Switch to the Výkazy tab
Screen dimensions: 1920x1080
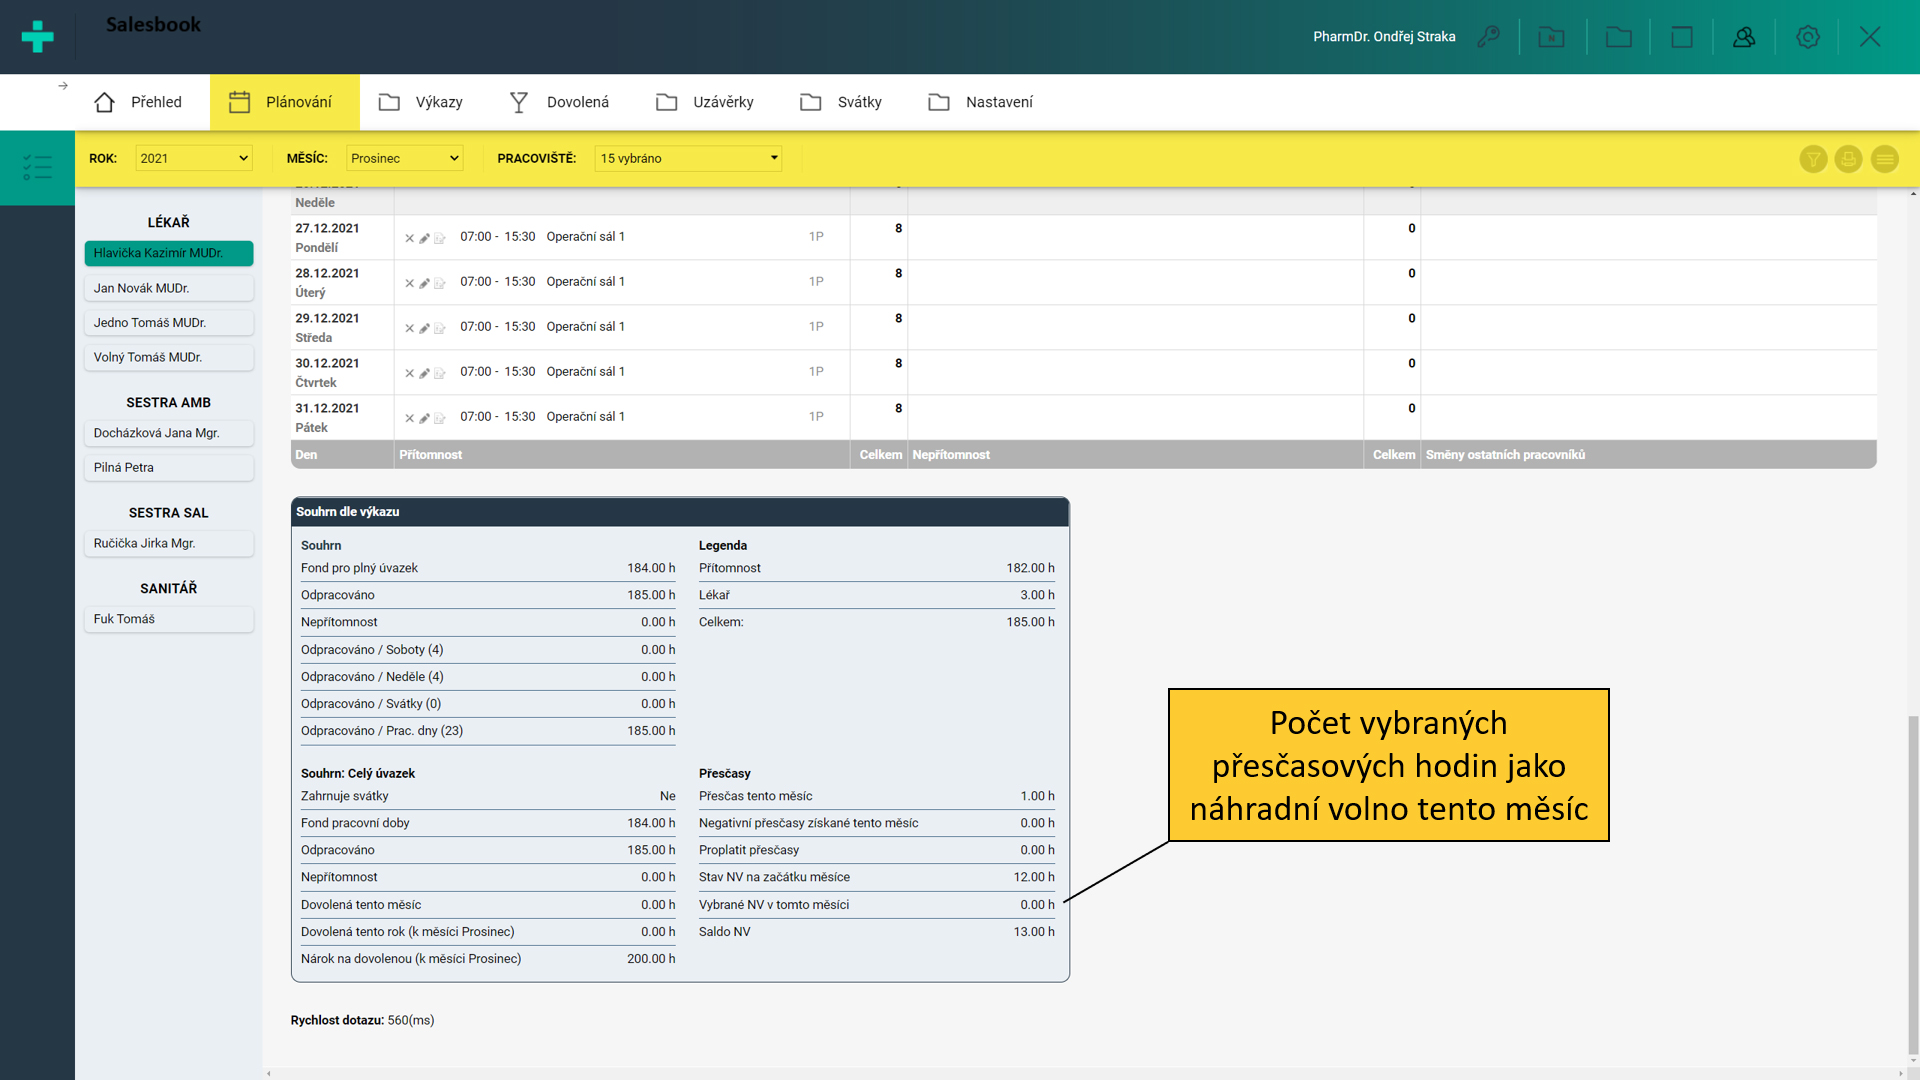[x=421, y=102]
